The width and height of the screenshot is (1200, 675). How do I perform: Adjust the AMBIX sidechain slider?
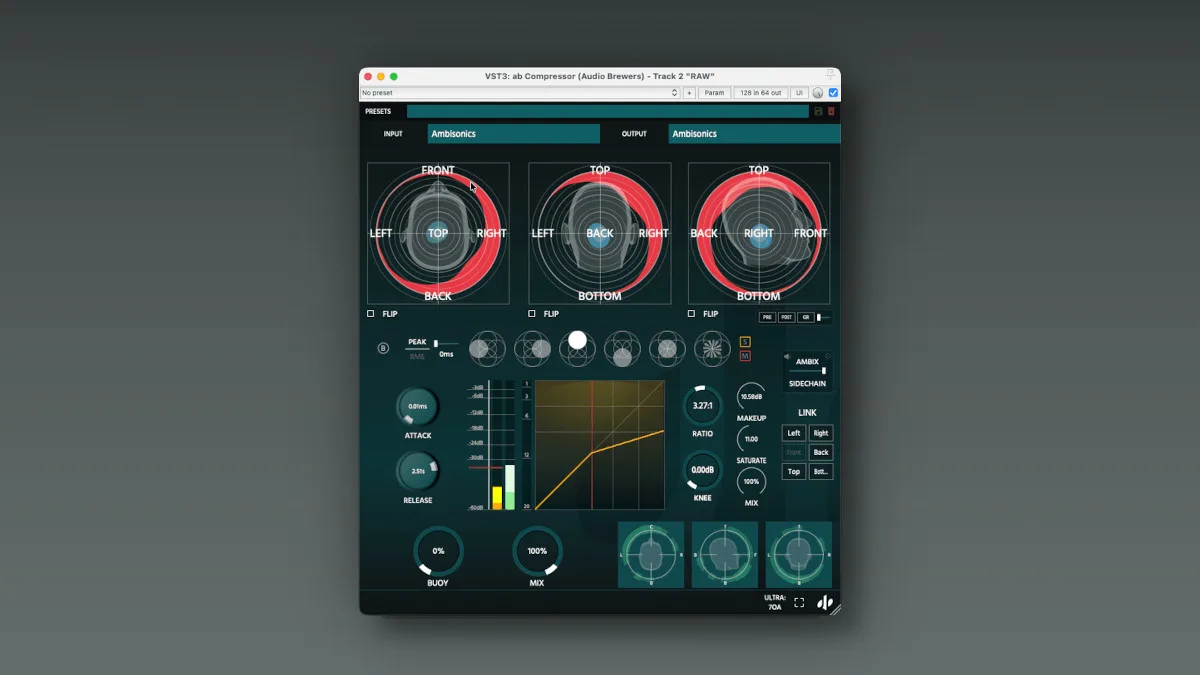click(x=808, y=371)
